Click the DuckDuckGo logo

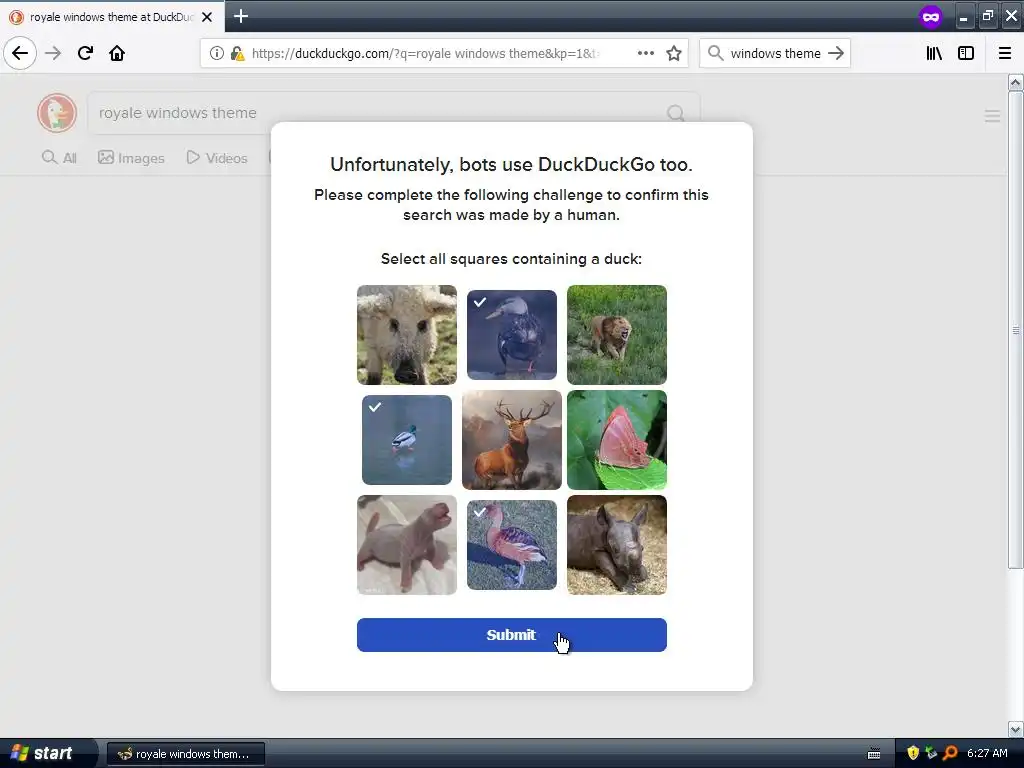tap(57, 113)
